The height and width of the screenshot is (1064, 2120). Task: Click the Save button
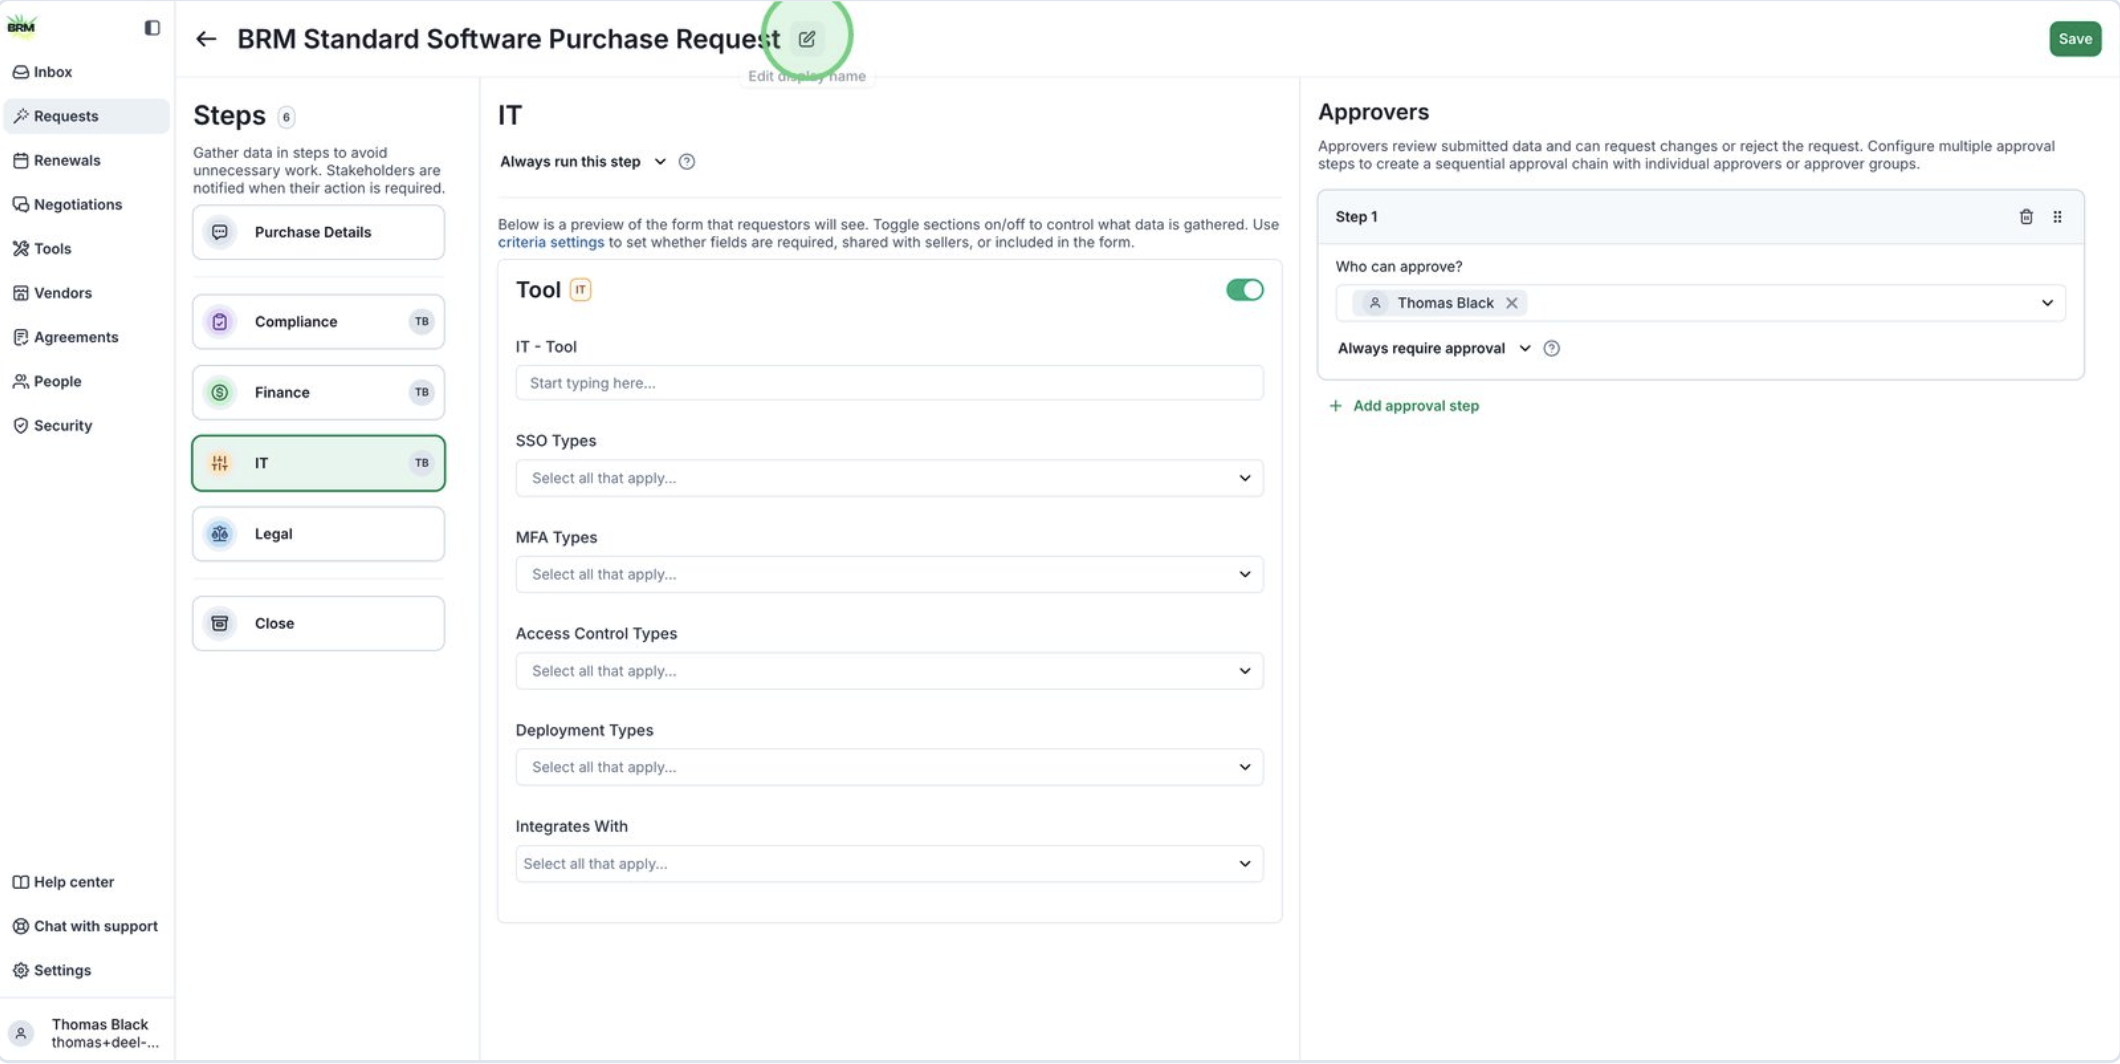2074,39
